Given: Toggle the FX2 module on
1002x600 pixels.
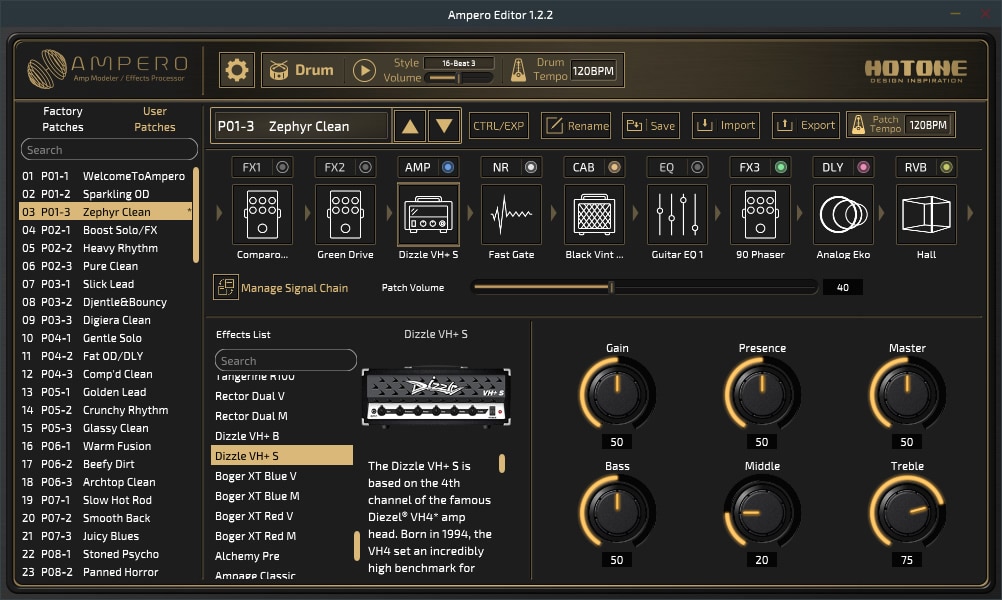Looking at the screenshot, I should 365,167.
